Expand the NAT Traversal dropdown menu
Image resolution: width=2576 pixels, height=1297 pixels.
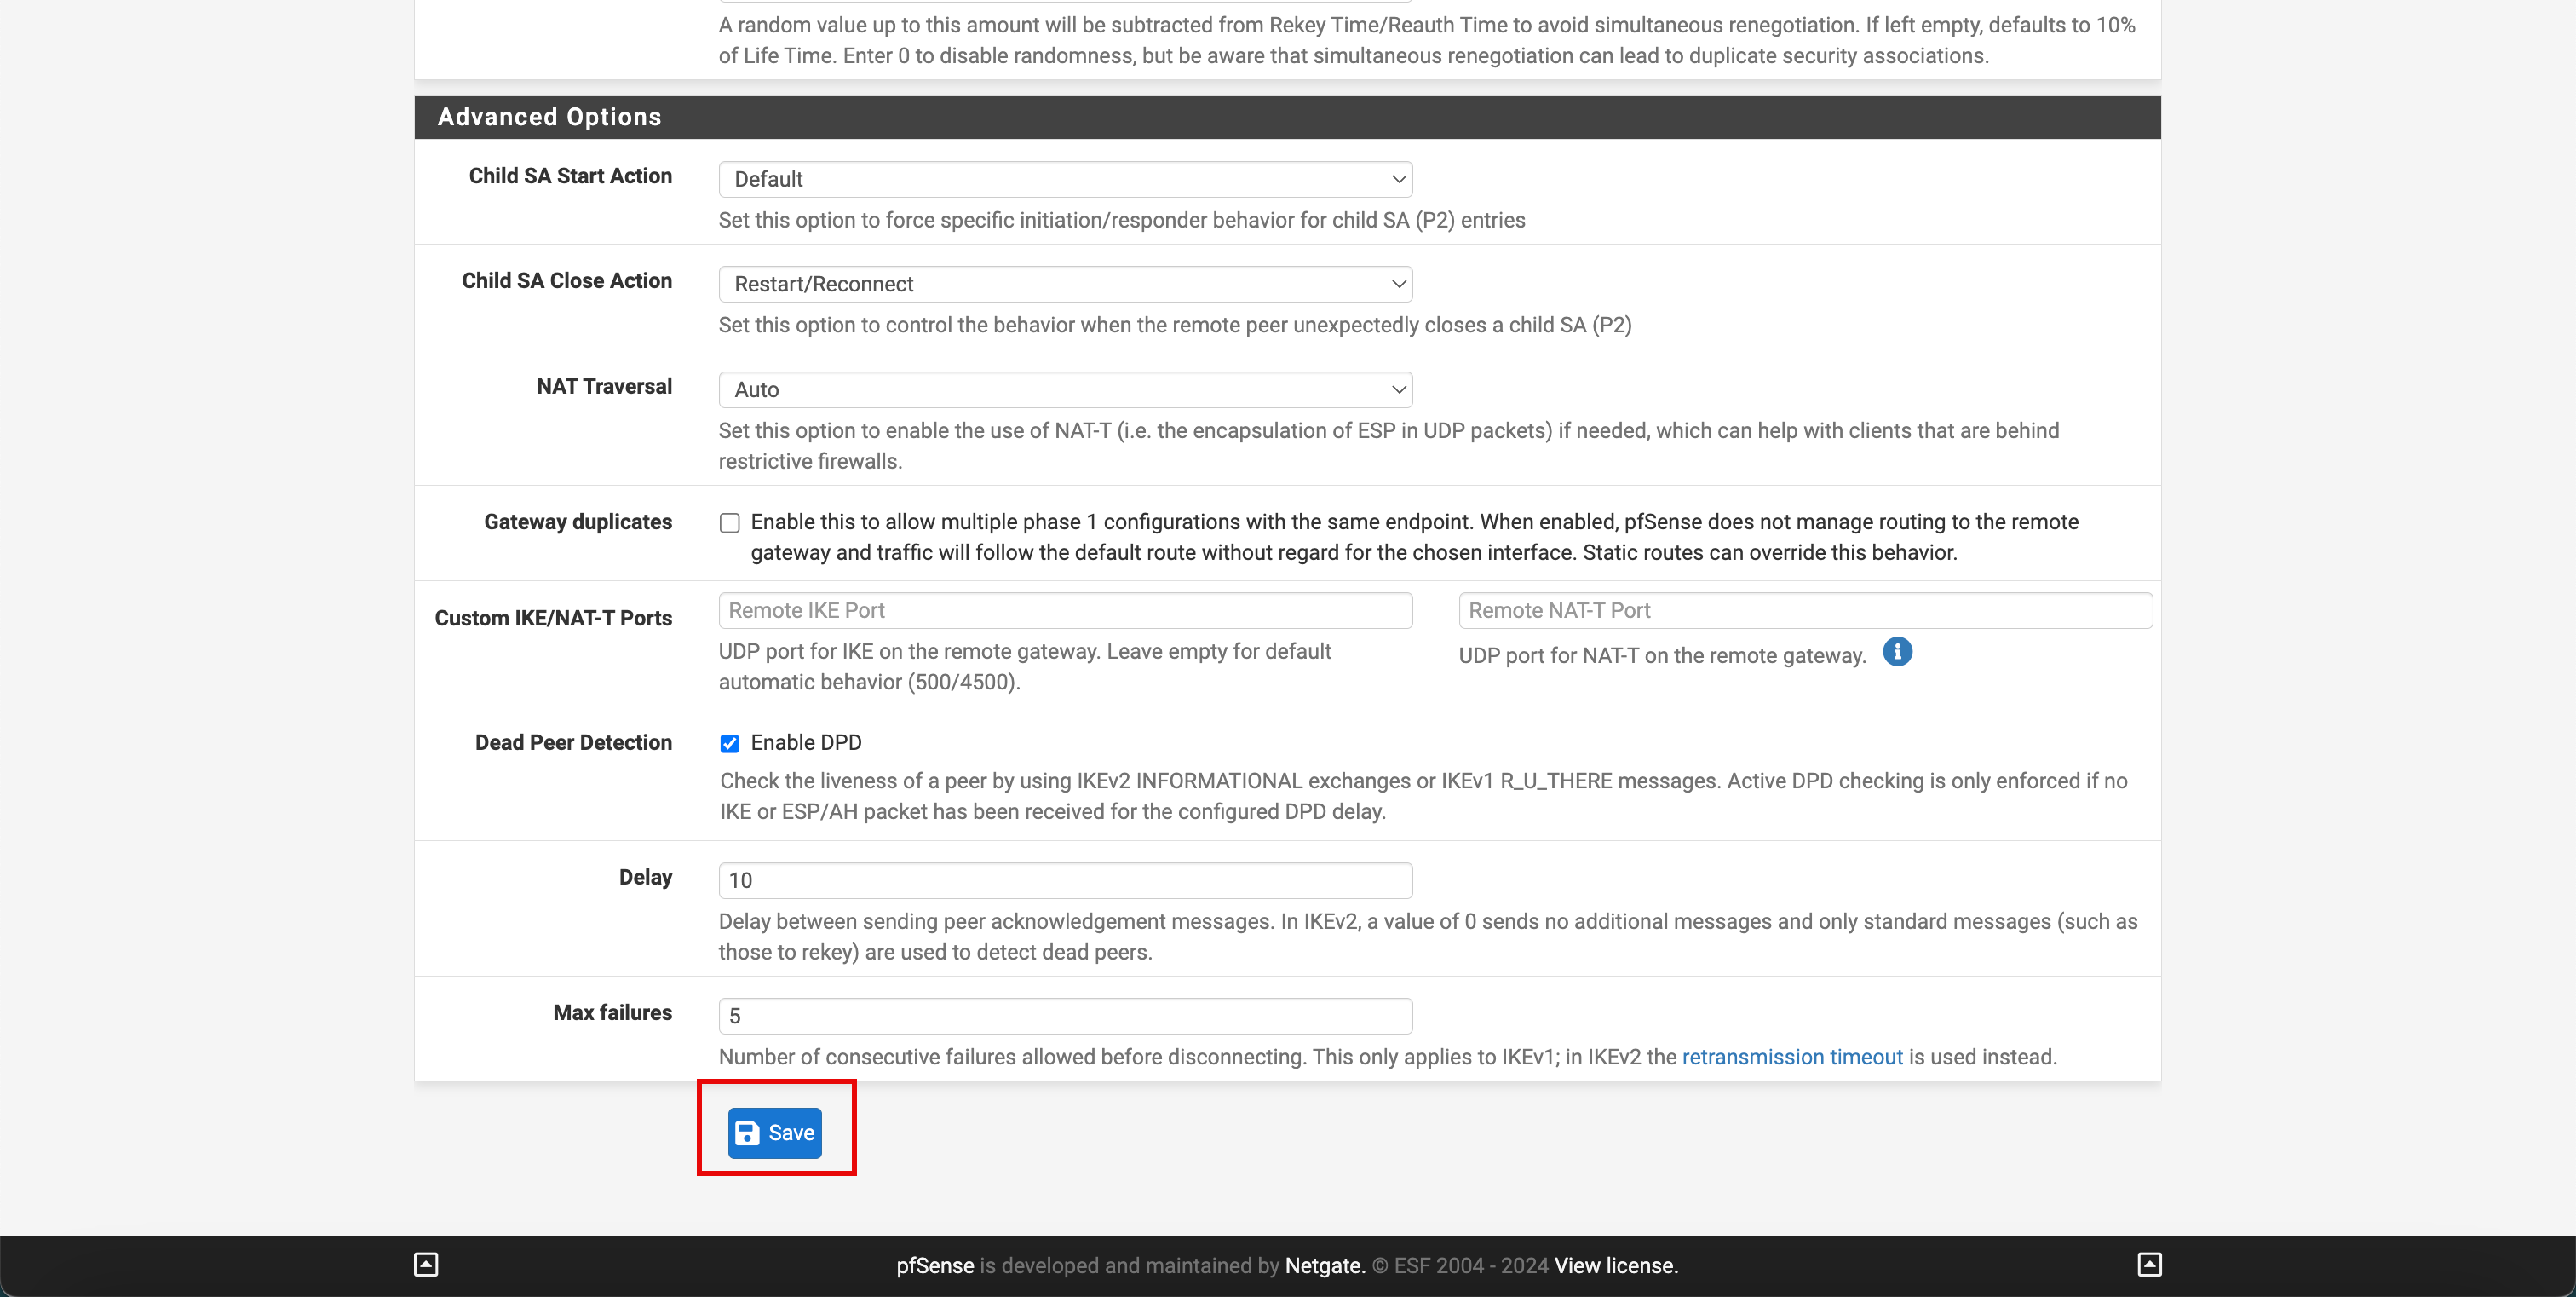pyautogui.click(x=1065, y=389)
